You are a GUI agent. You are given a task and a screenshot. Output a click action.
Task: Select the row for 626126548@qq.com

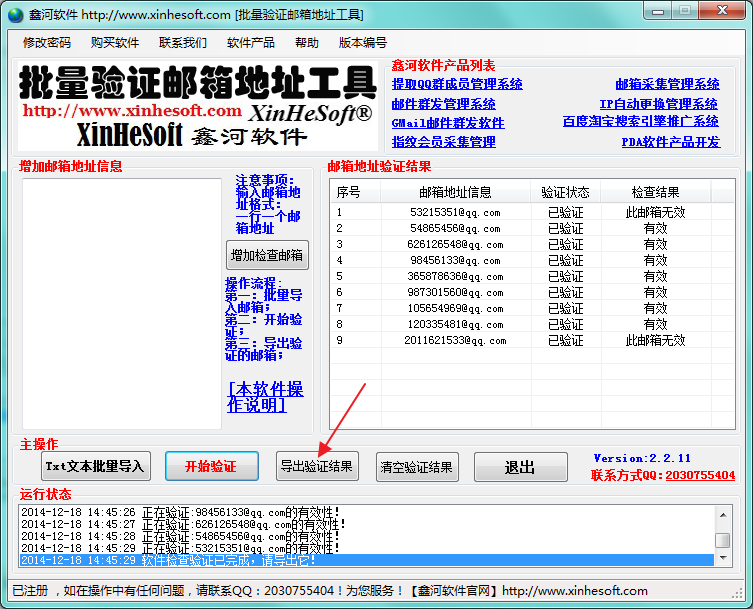[x=532, y=244]
